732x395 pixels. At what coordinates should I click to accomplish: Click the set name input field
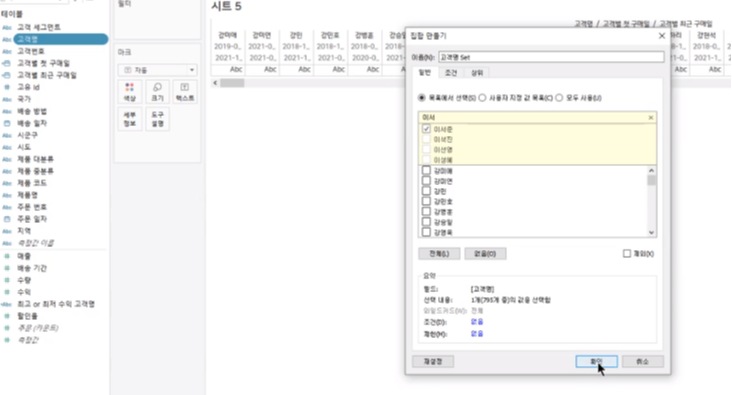click(551, 57)
